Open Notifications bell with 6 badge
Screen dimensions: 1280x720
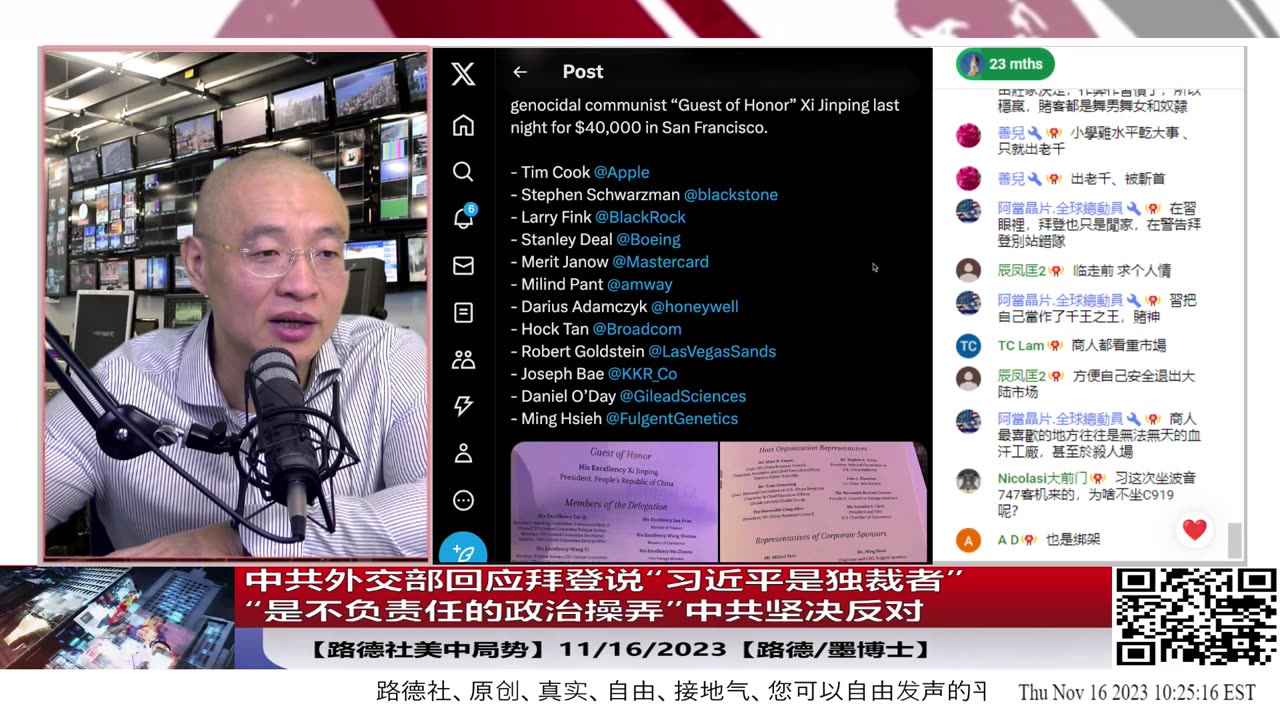coord(464,218)
